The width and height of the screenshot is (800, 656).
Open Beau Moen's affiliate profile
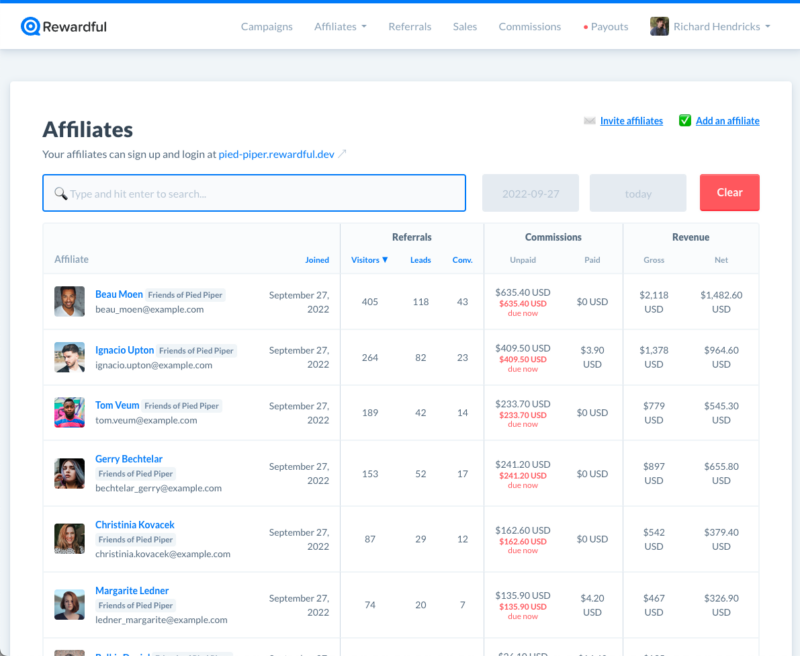tap(119, 294)
